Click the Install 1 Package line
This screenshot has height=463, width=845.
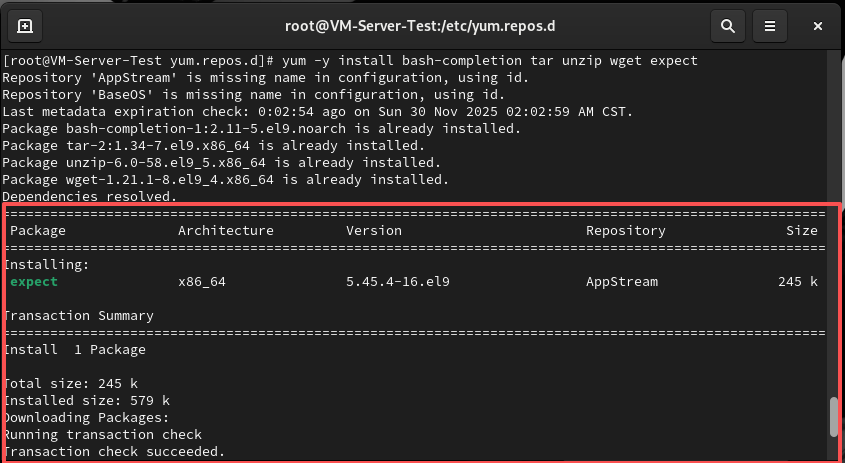coord(75,350)
